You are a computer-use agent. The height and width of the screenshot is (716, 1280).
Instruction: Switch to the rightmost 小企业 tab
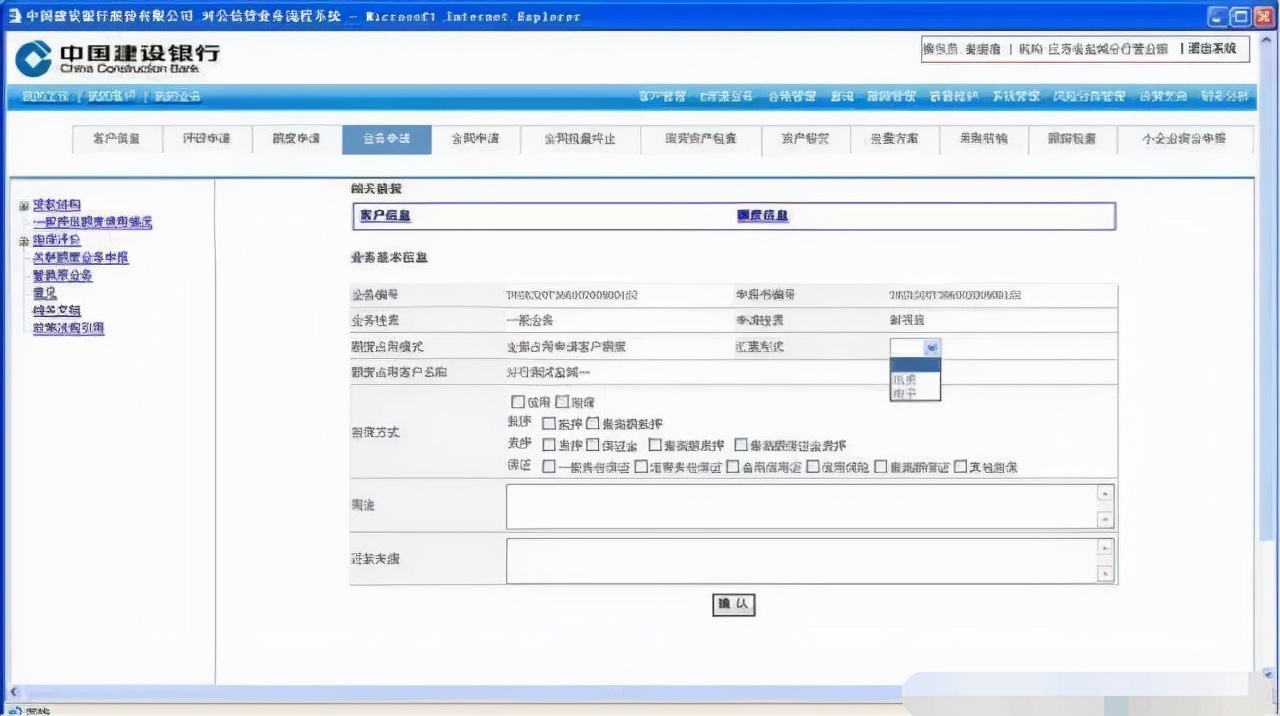click(x=1183, y=139)
